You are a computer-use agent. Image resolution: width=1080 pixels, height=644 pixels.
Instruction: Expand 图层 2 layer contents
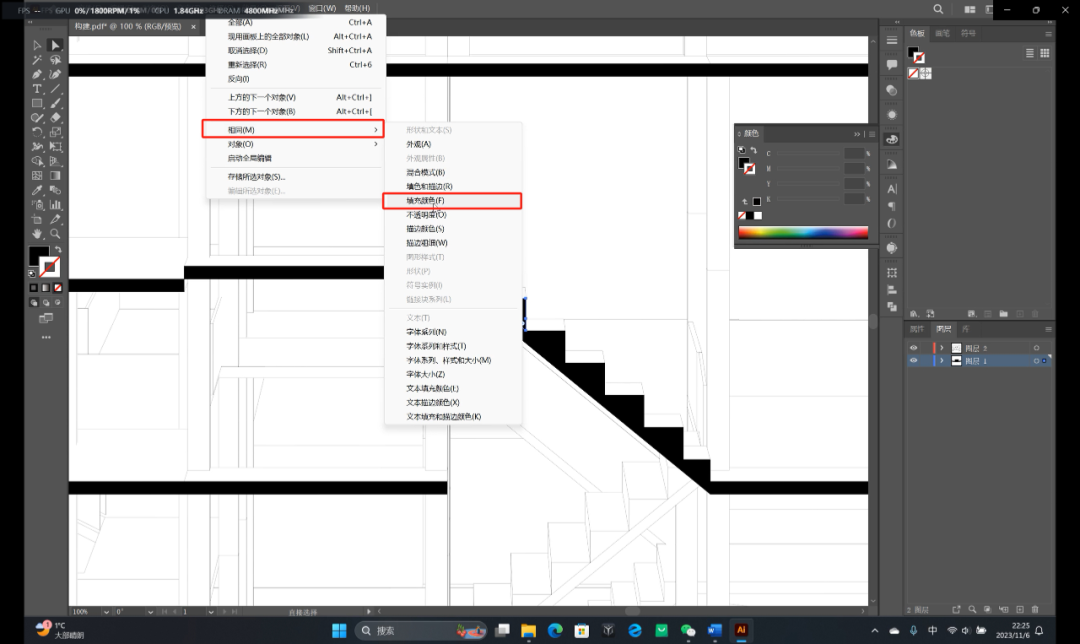942,348
